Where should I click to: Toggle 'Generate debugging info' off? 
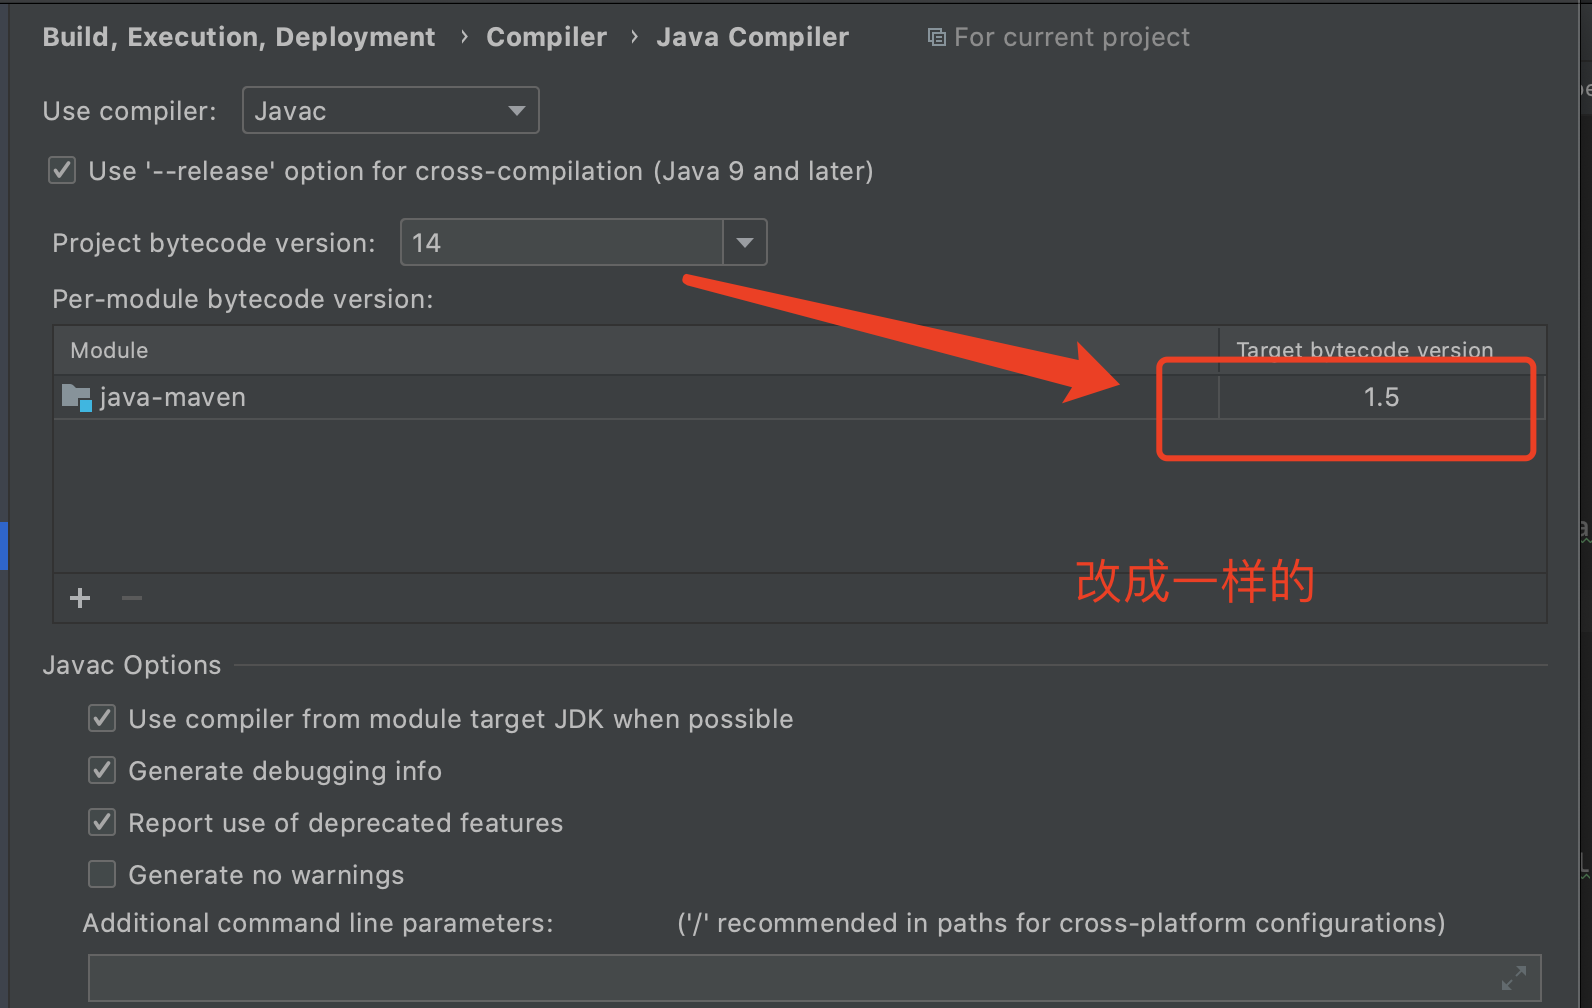tap(101, 770)
